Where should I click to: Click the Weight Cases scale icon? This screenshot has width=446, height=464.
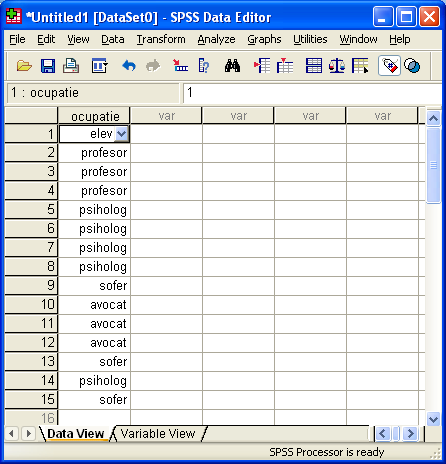click(337, 66)
